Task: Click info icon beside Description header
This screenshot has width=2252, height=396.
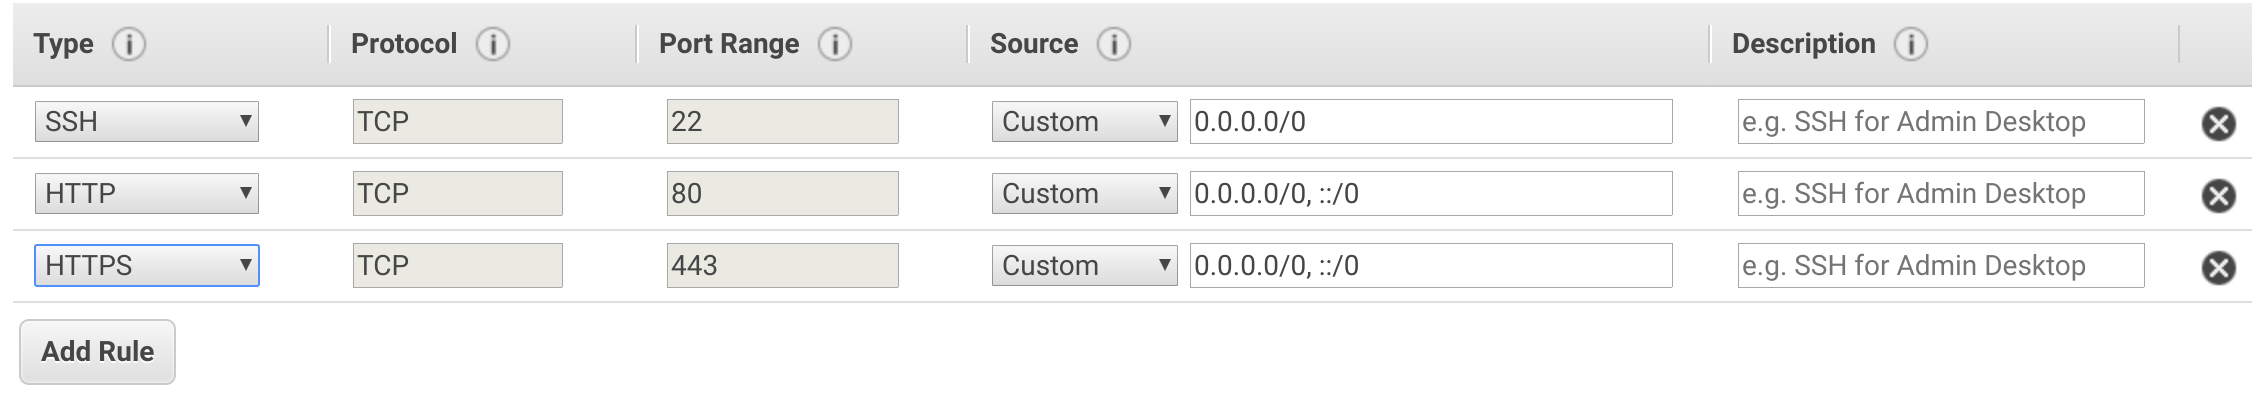Action: 1910,44
